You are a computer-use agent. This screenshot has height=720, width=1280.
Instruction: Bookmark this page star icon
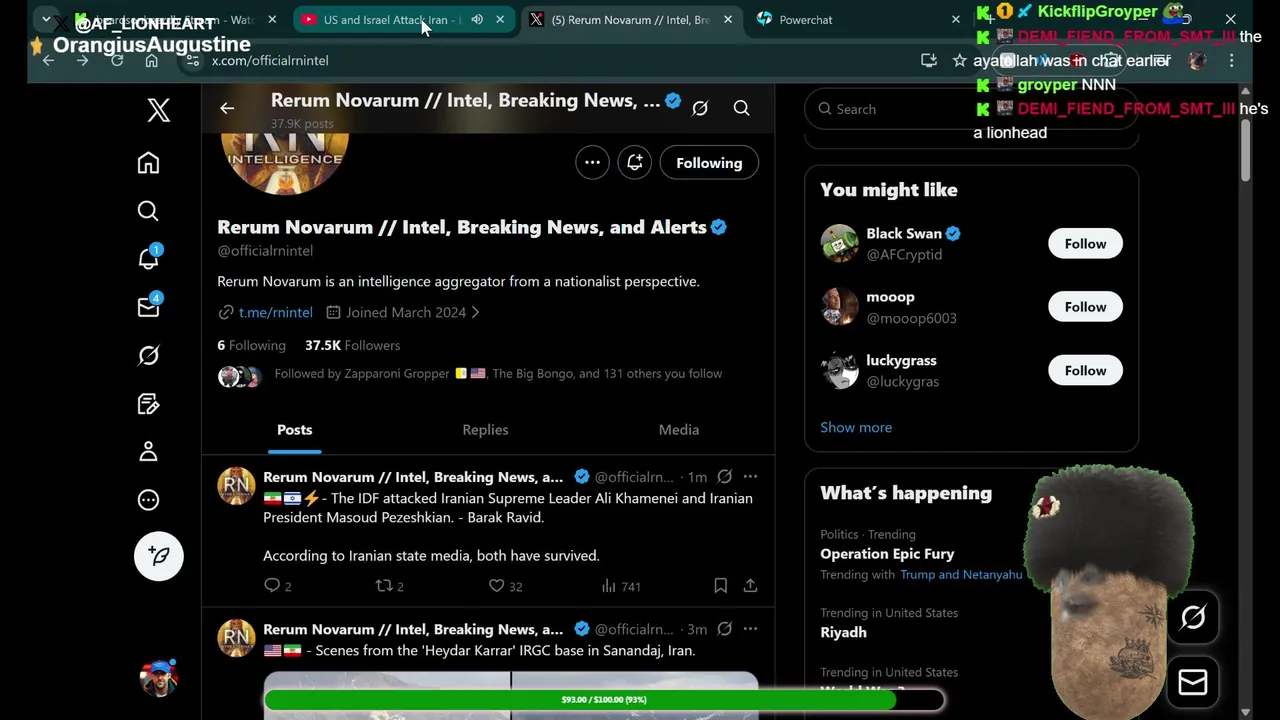(959, 60)
